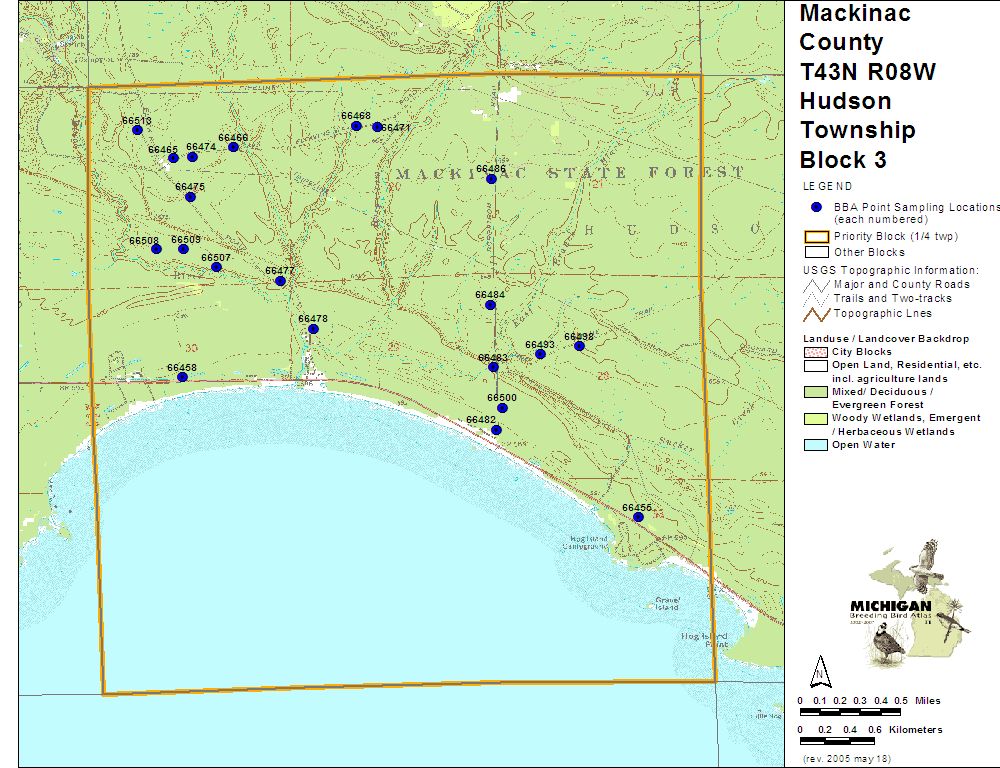1000x768 pixels.
Task: Select sampling point 66468
Action: (356, 126)
